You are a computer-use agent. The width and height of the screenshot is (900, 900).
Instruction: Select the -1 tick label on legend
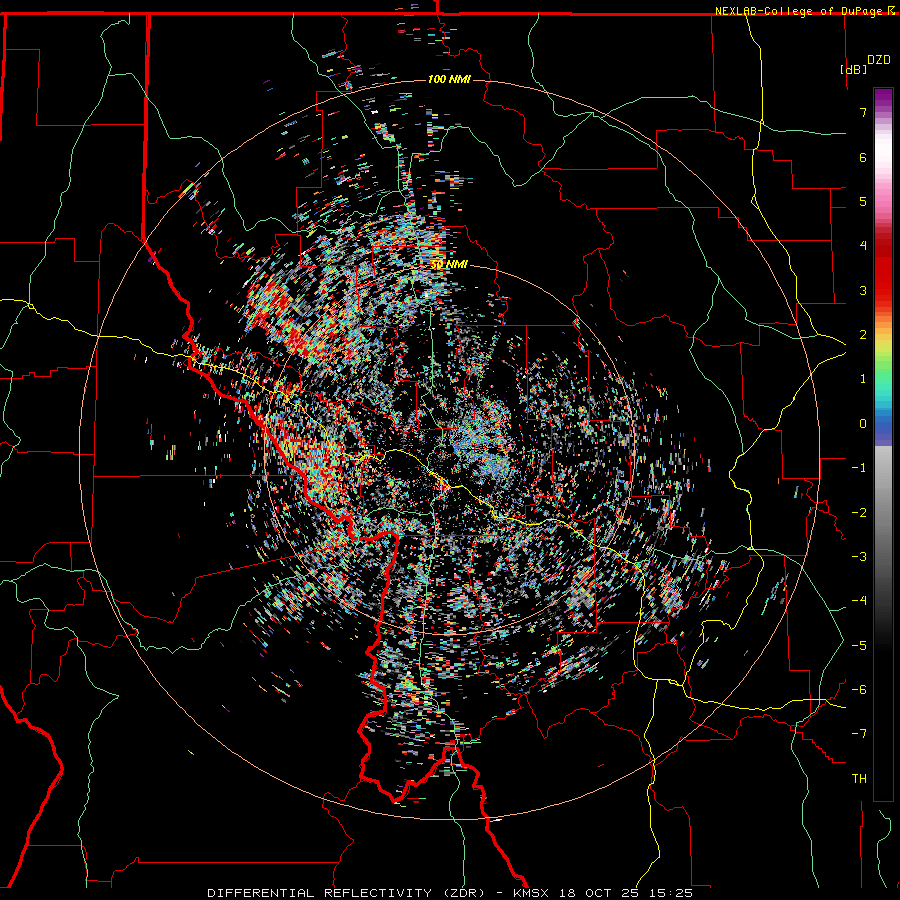[x=859, y=467]
